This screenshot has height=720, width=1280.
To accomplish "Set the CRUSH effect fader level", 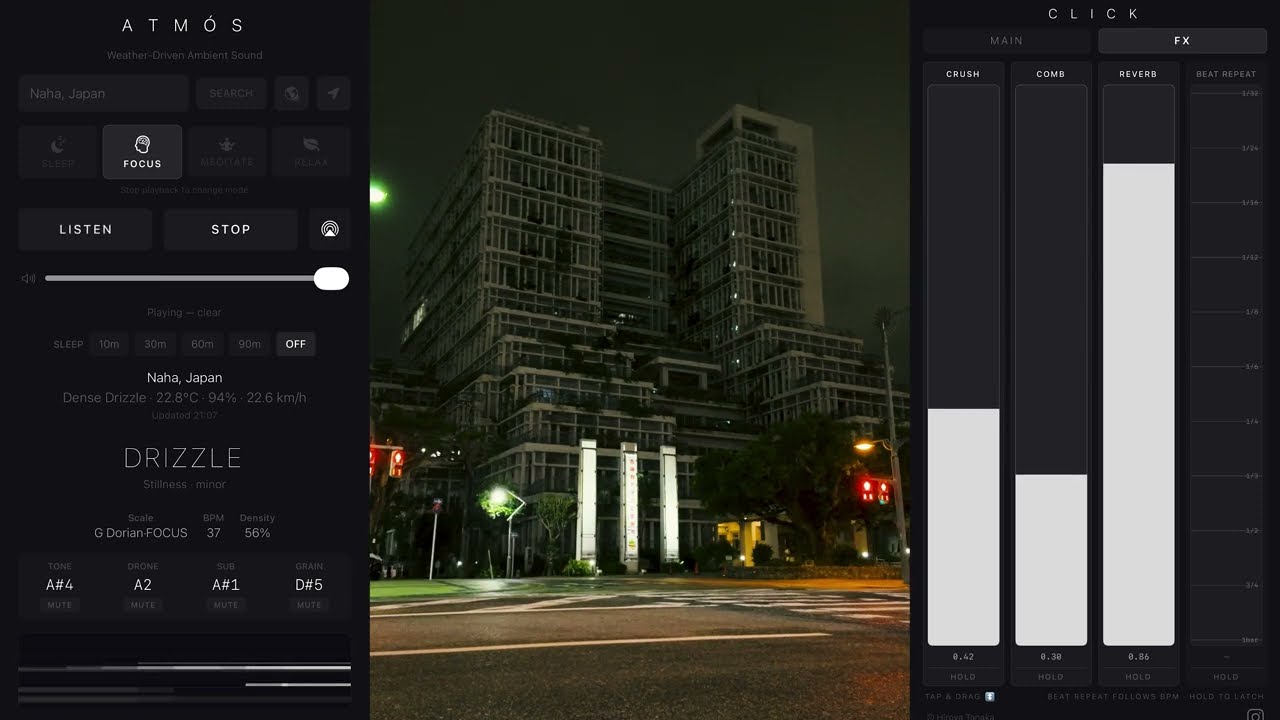I will [963, 365].
